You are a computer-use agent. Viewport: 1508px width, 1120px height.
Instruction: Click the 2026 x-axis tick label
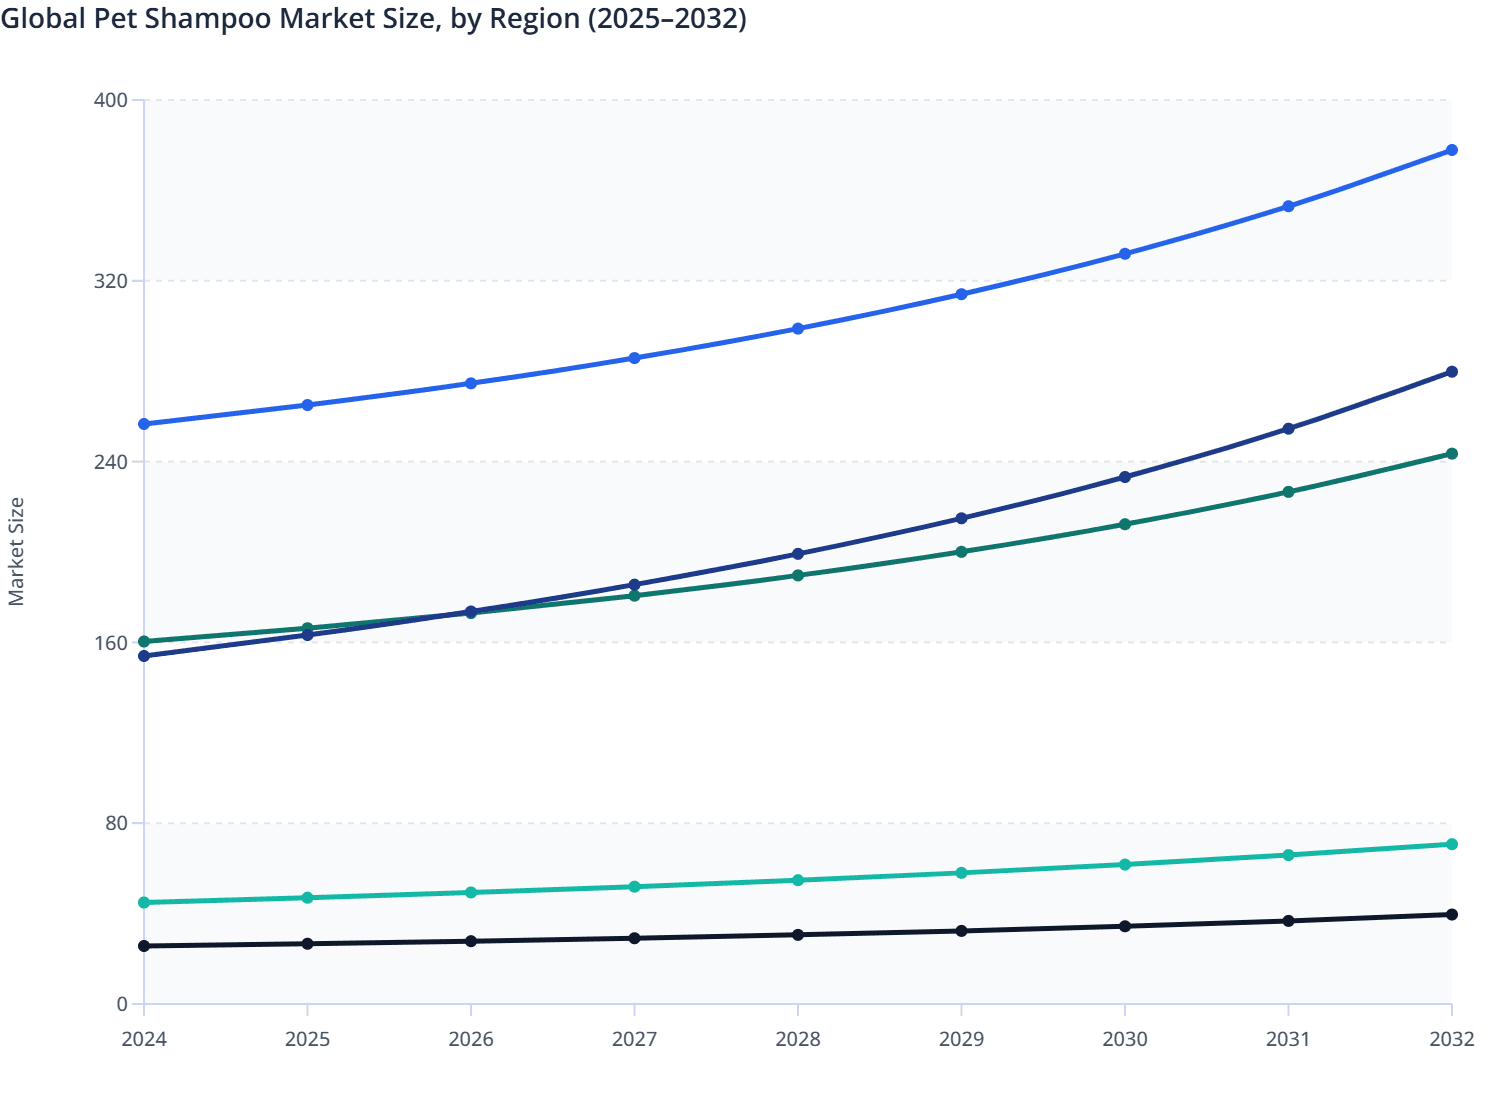tap(471, 1039)
